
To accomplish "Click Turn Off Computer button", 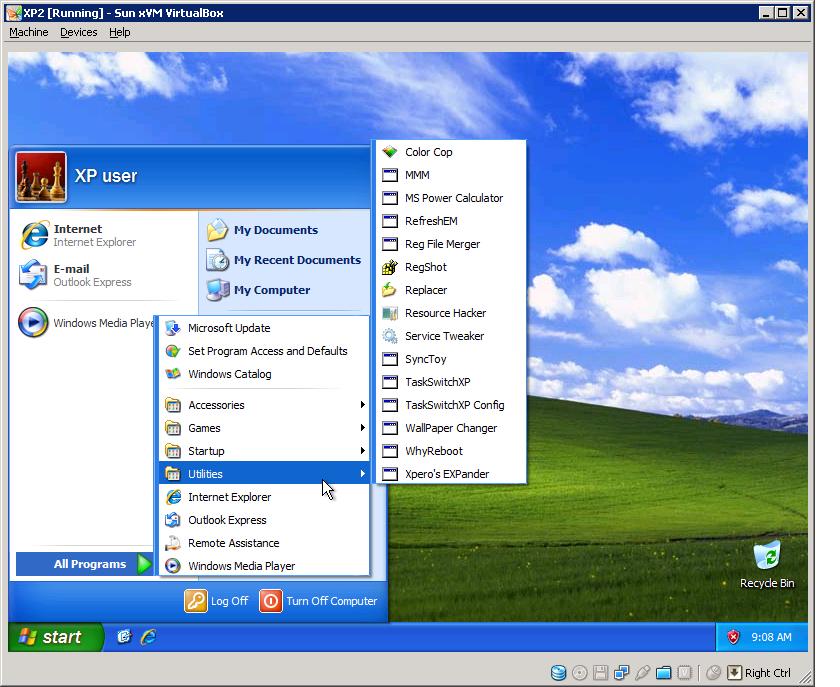I will coord(318,601).
